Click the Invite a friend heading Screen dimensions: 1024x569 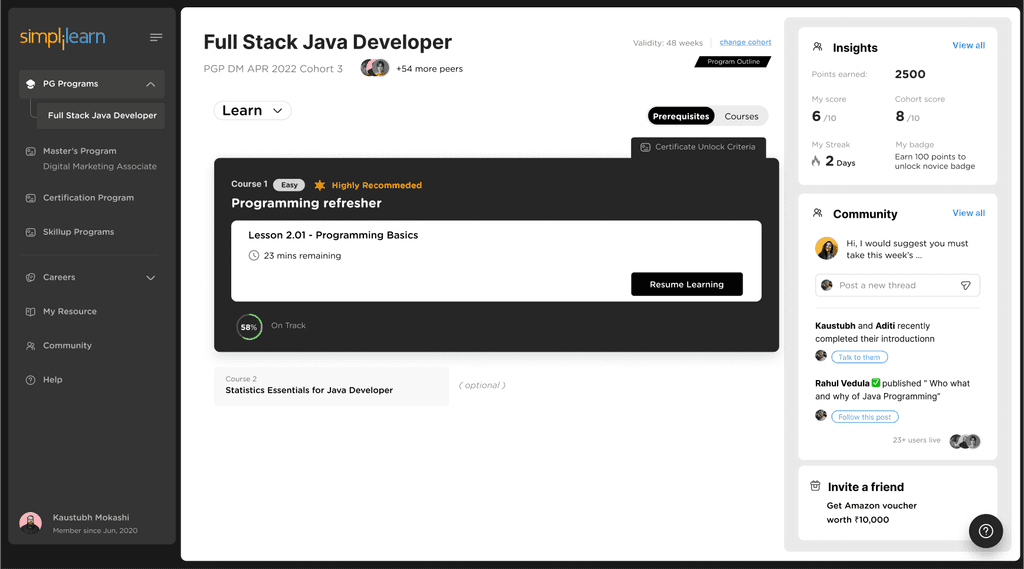point(866,487)
